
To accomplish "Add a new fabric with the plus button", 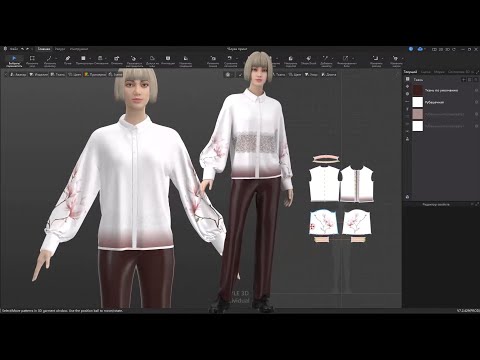I will [x=464, y=79].
